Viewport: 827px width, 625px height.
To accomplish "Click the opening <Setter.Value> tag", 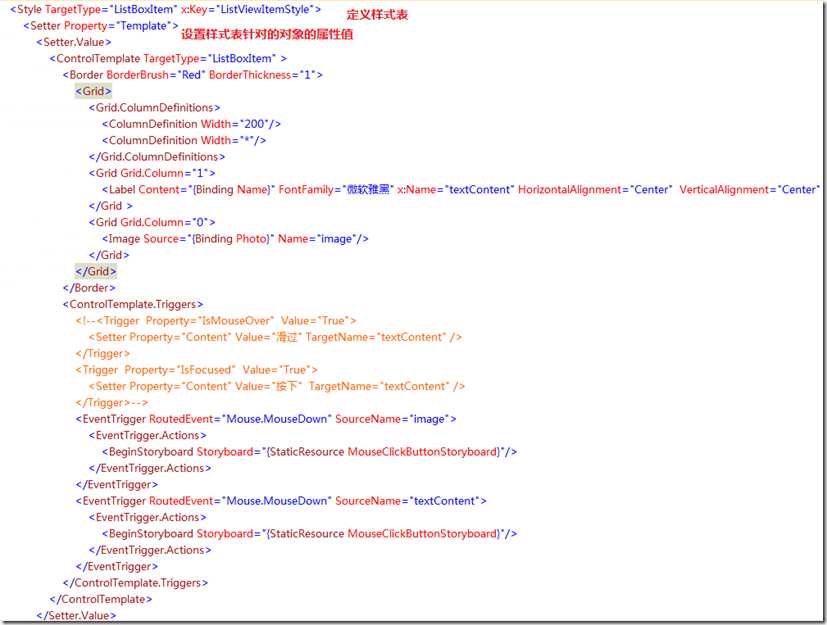I will coord(74,42).
